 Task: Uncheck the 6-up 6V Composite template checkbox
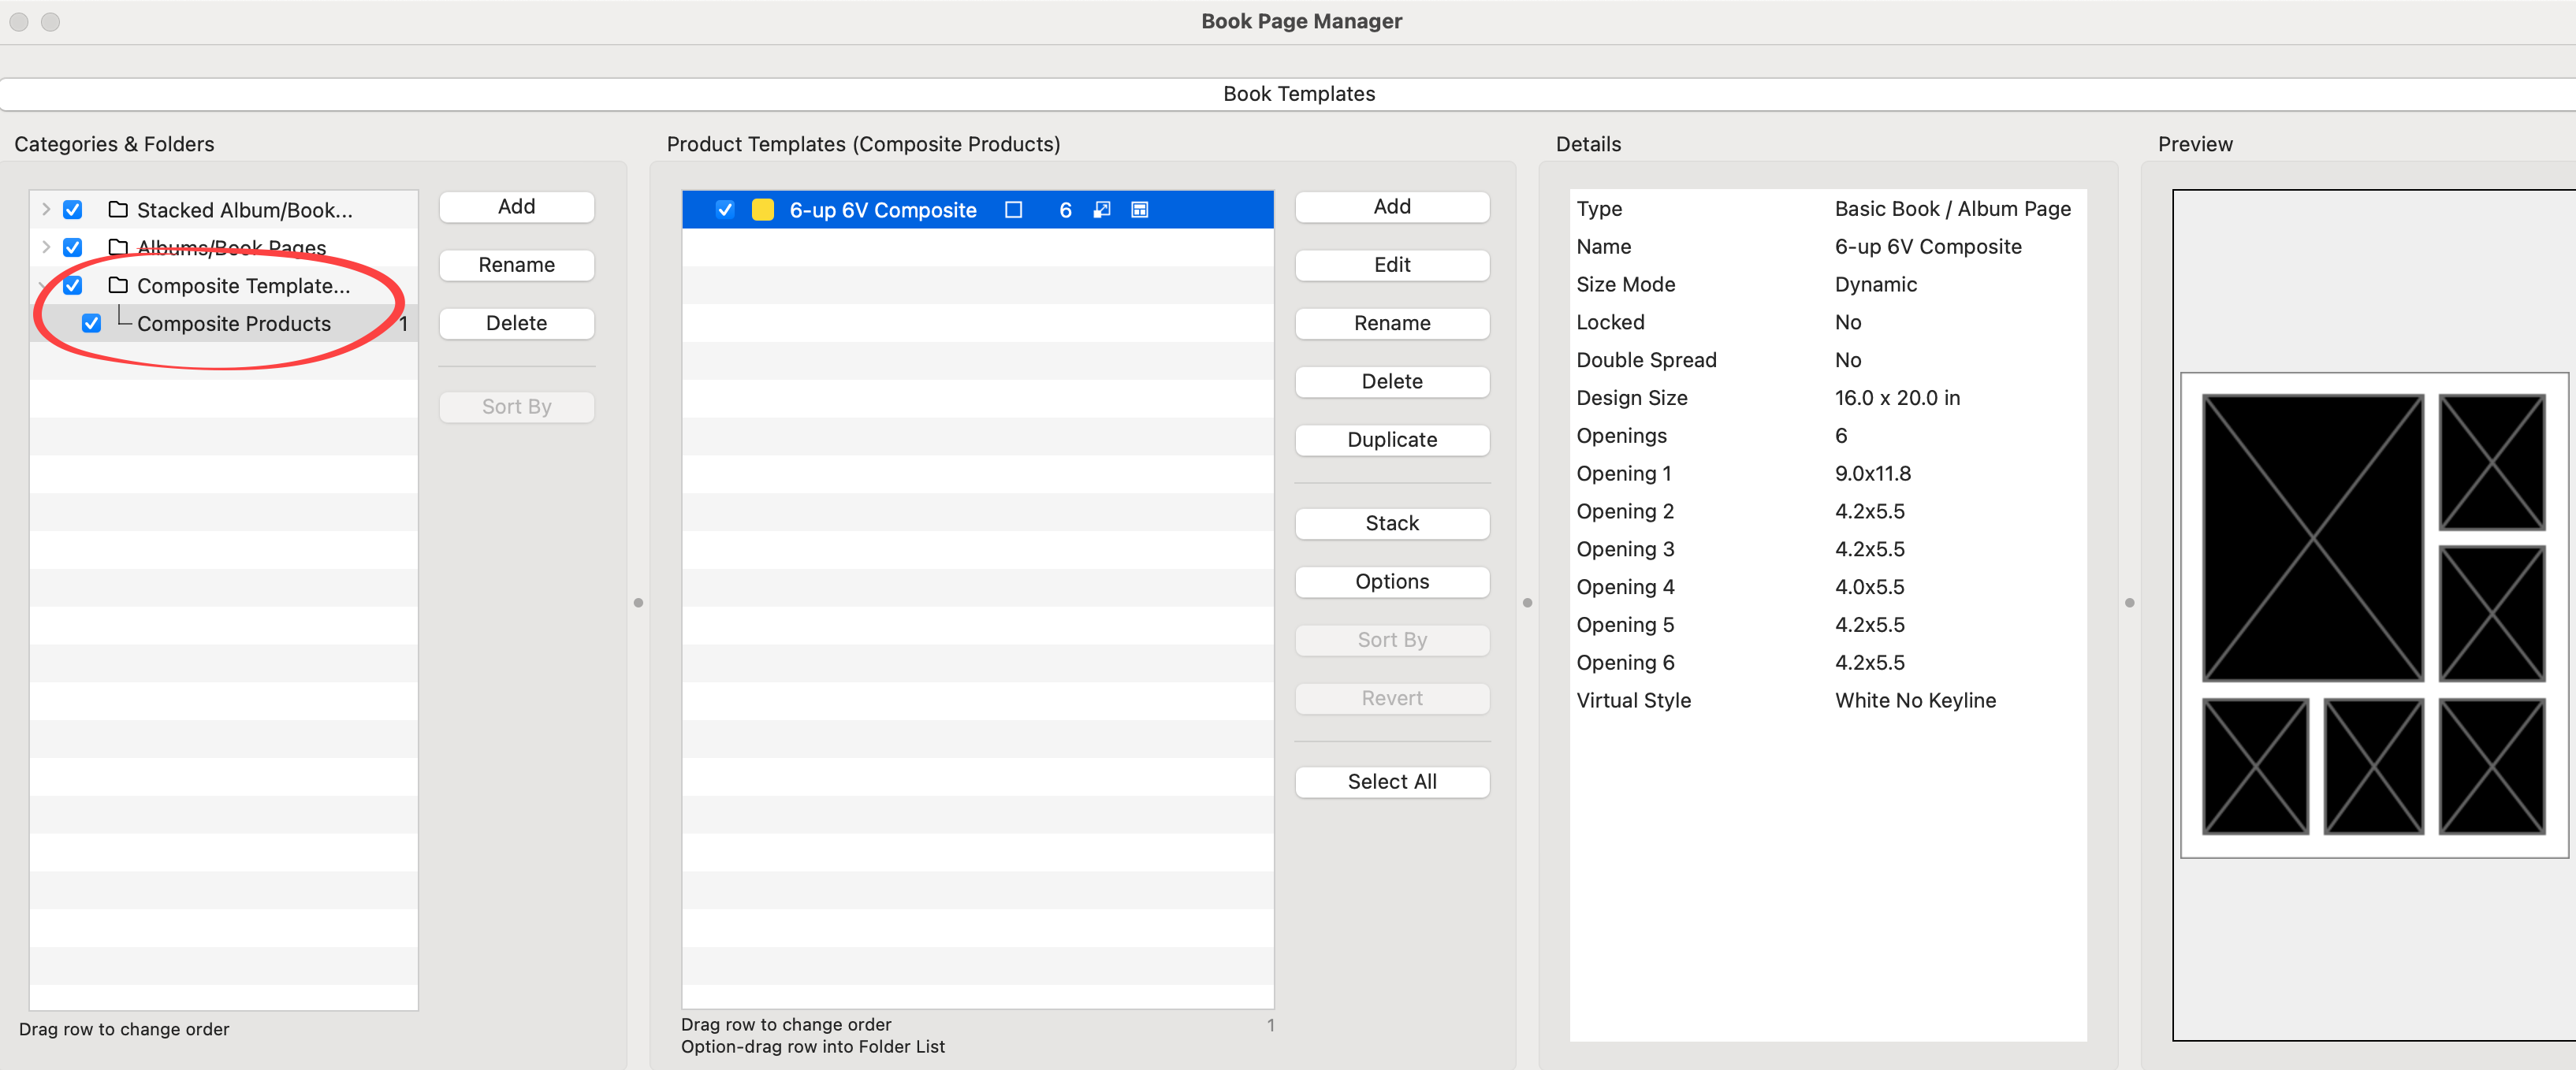coord(725,210)
